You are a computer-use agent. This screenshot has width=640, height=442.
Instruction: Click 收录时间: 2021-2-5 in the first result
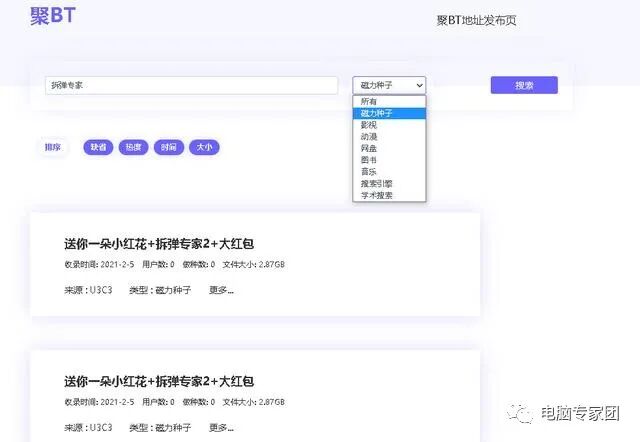point(99,264)
